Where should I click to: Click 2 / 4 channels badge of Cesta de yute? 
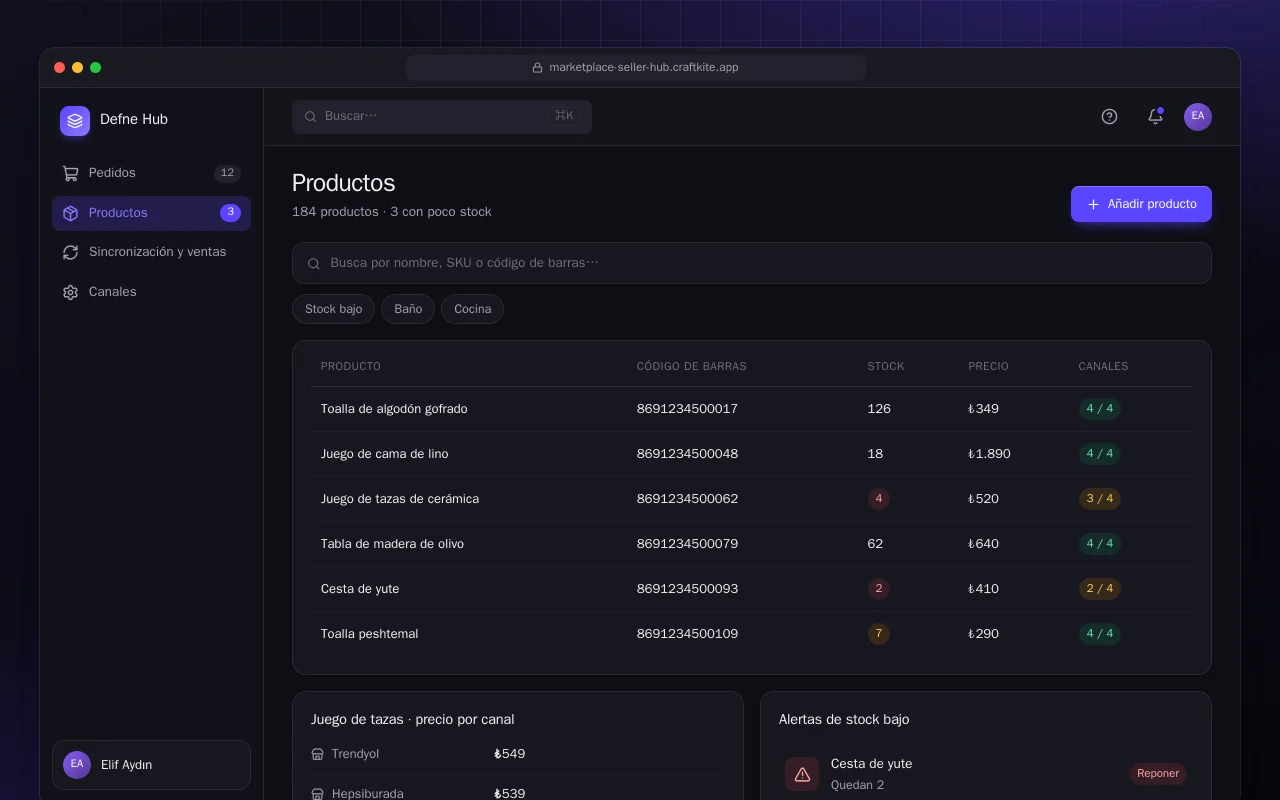1100,589
